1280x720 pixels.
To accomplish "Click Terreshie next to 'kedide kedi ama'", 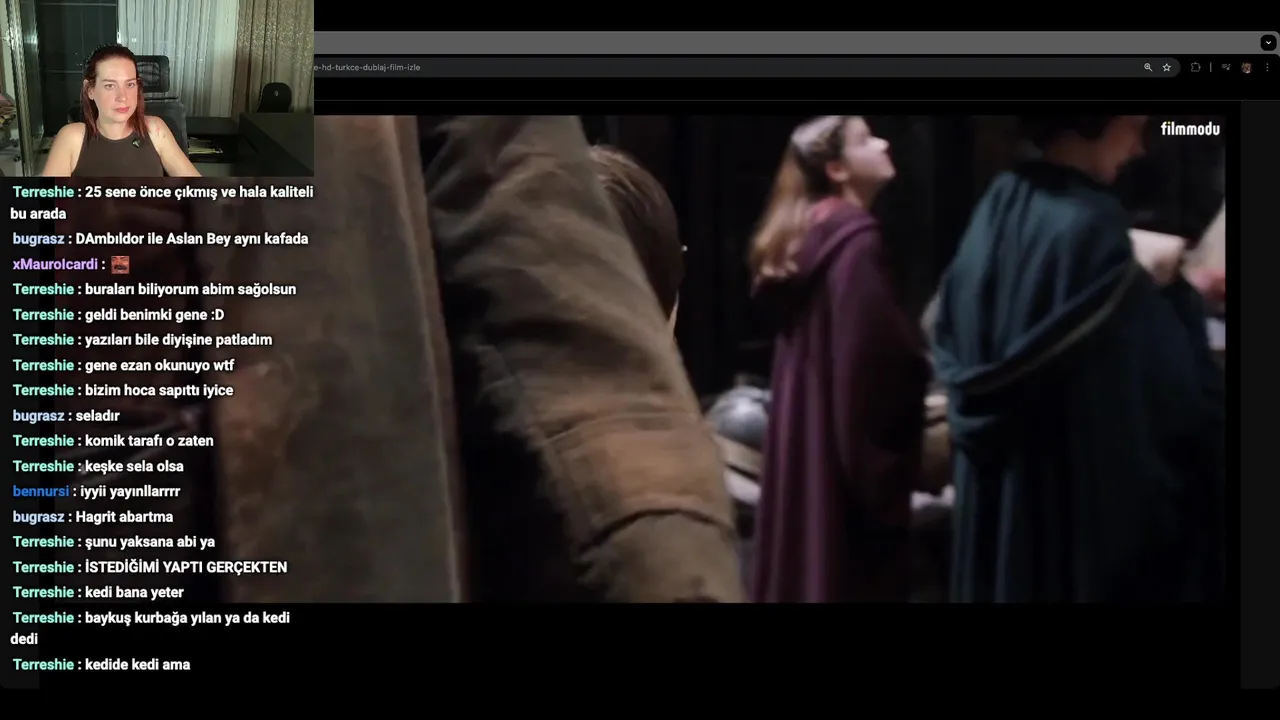I will [44, 664].
